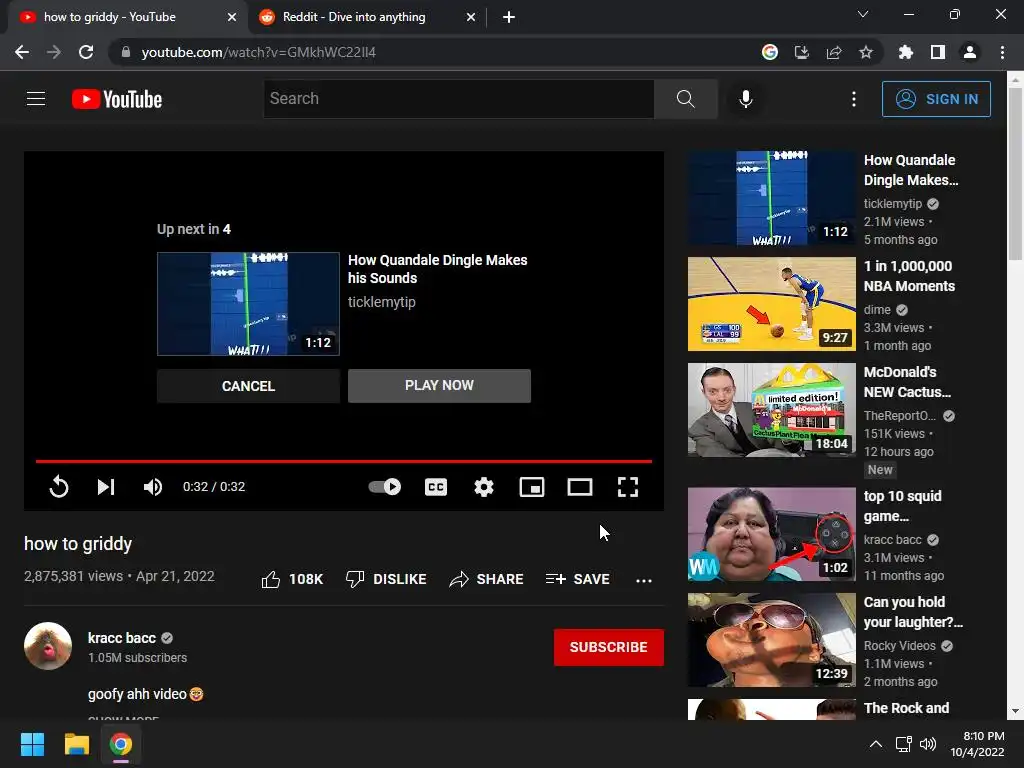Click ticklemytip channel name in sidebar
Viewport: 1024px width, 768px height.
(x=893, y=204)
